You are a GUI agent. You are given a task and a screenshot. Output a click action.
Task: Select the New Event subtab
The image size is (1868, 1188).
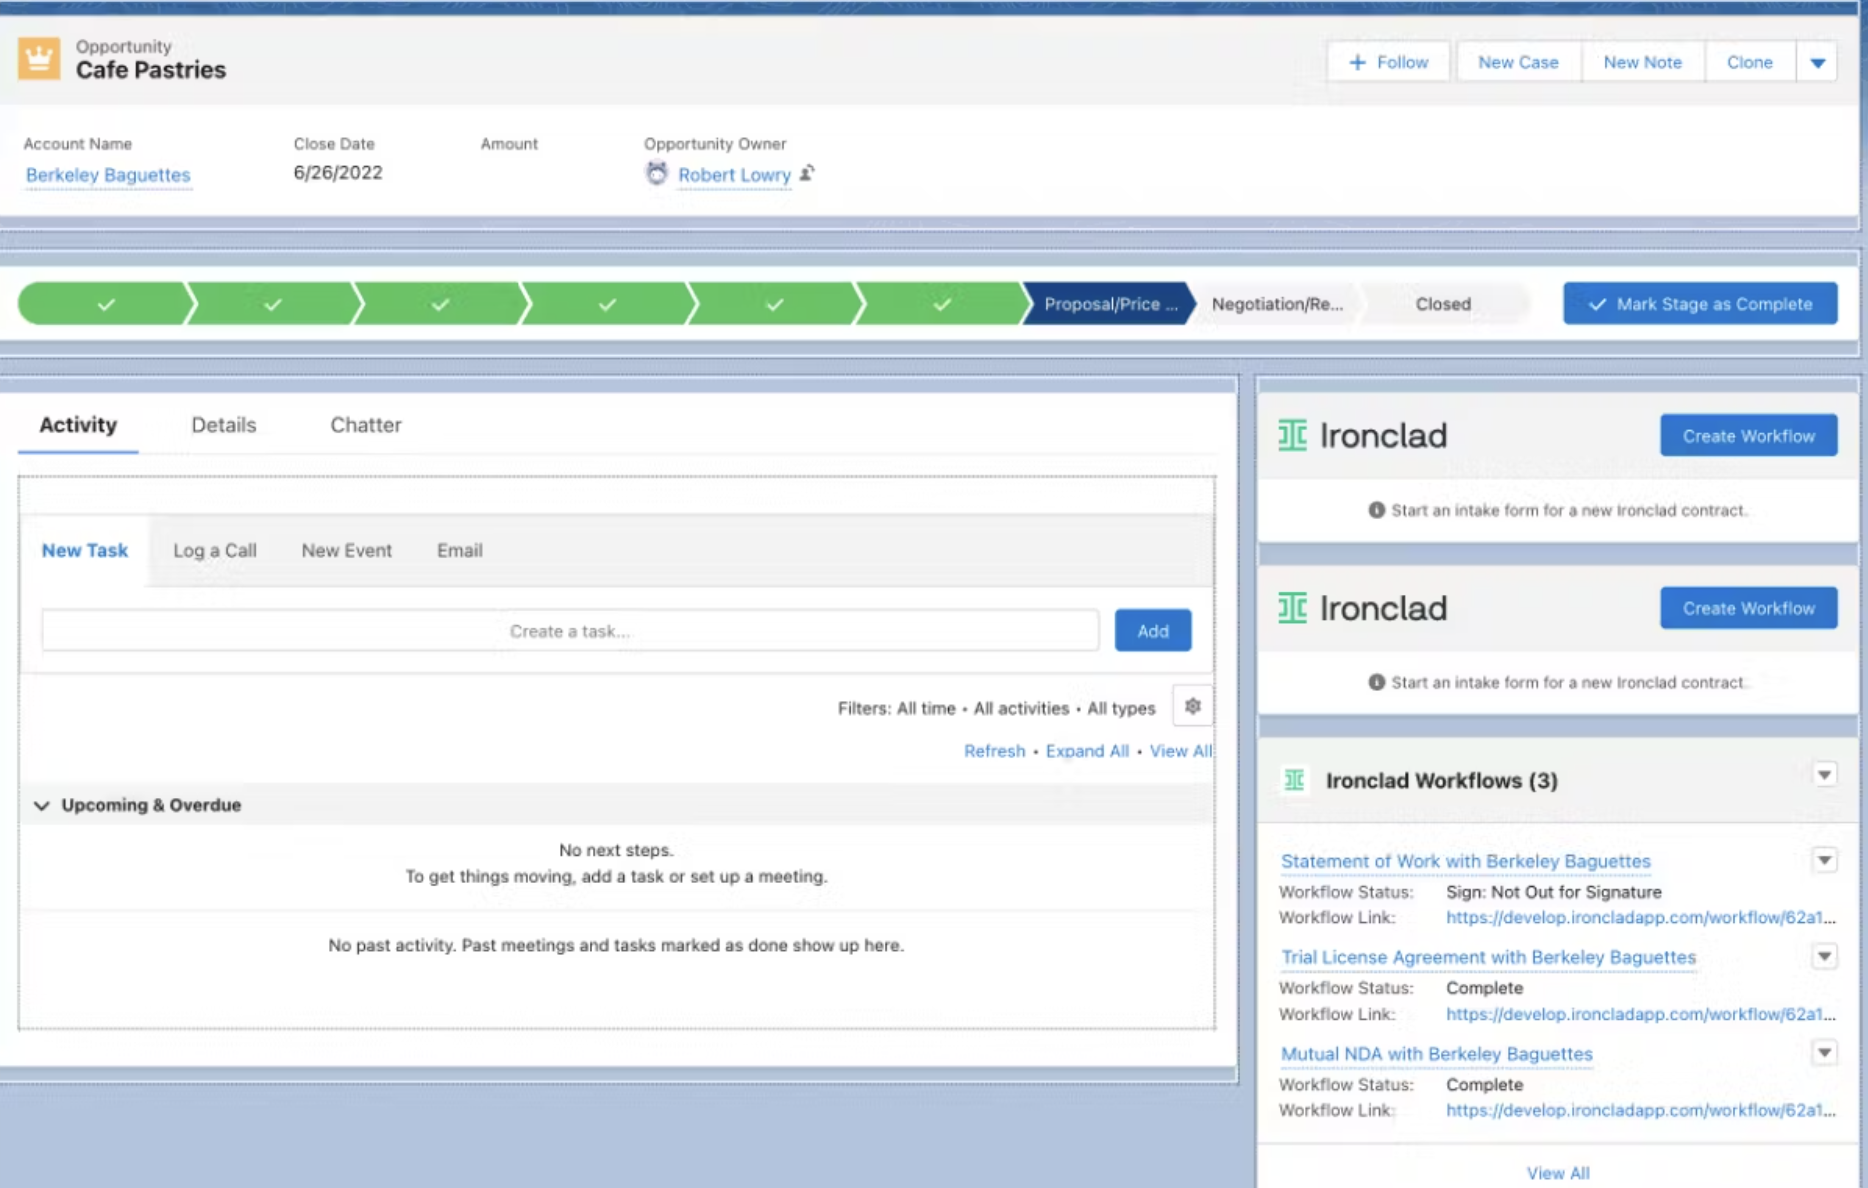pos(346,550)
